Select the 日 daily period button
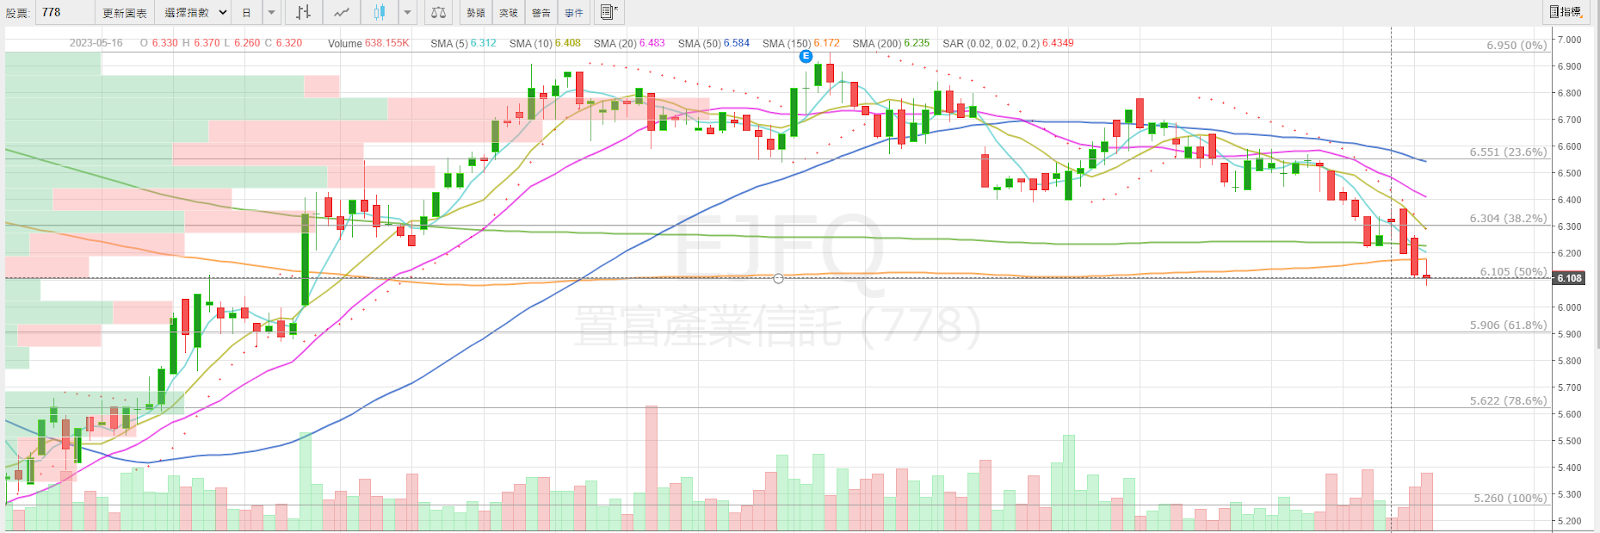 point(247,13)
